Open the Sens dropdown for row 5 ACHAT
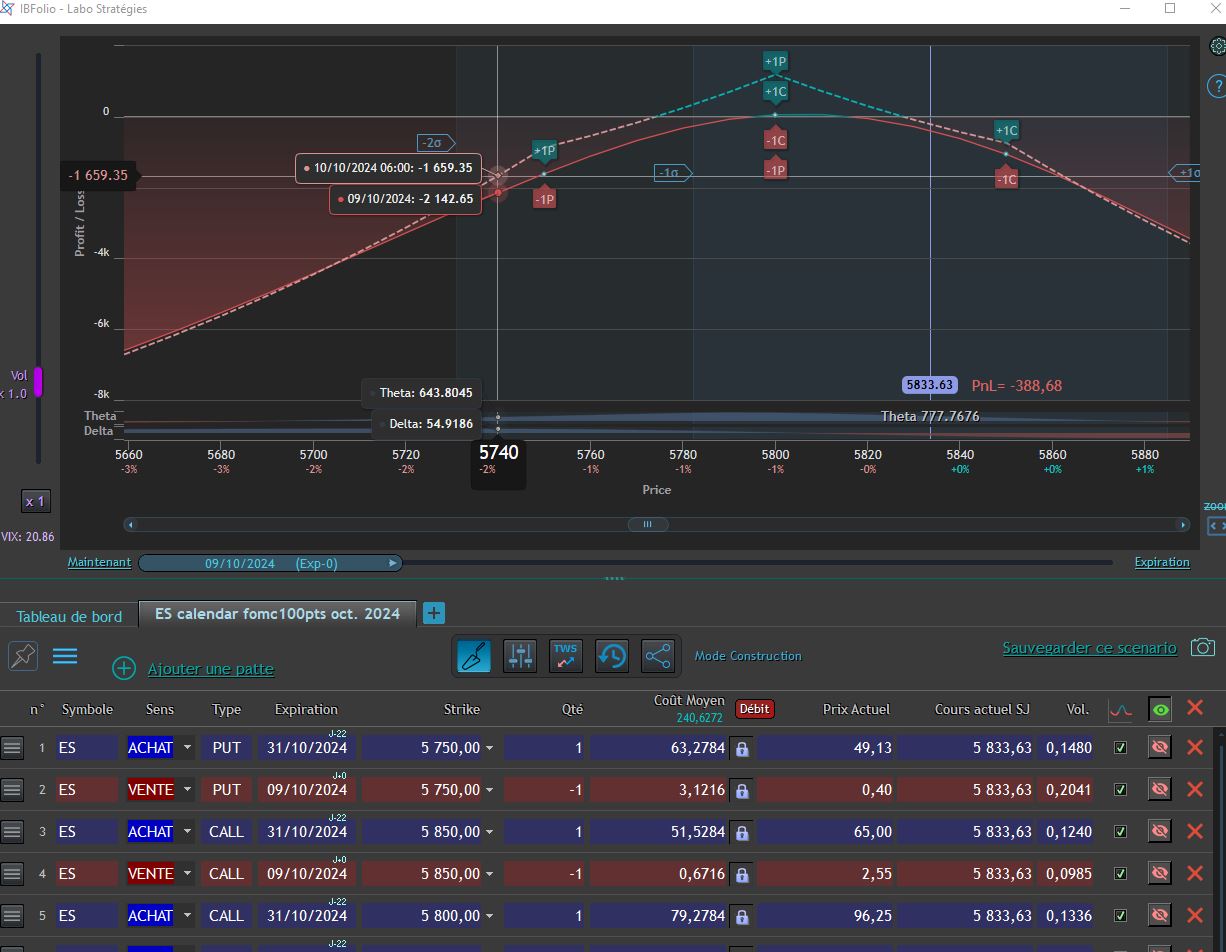 click(x=187, y=916)
